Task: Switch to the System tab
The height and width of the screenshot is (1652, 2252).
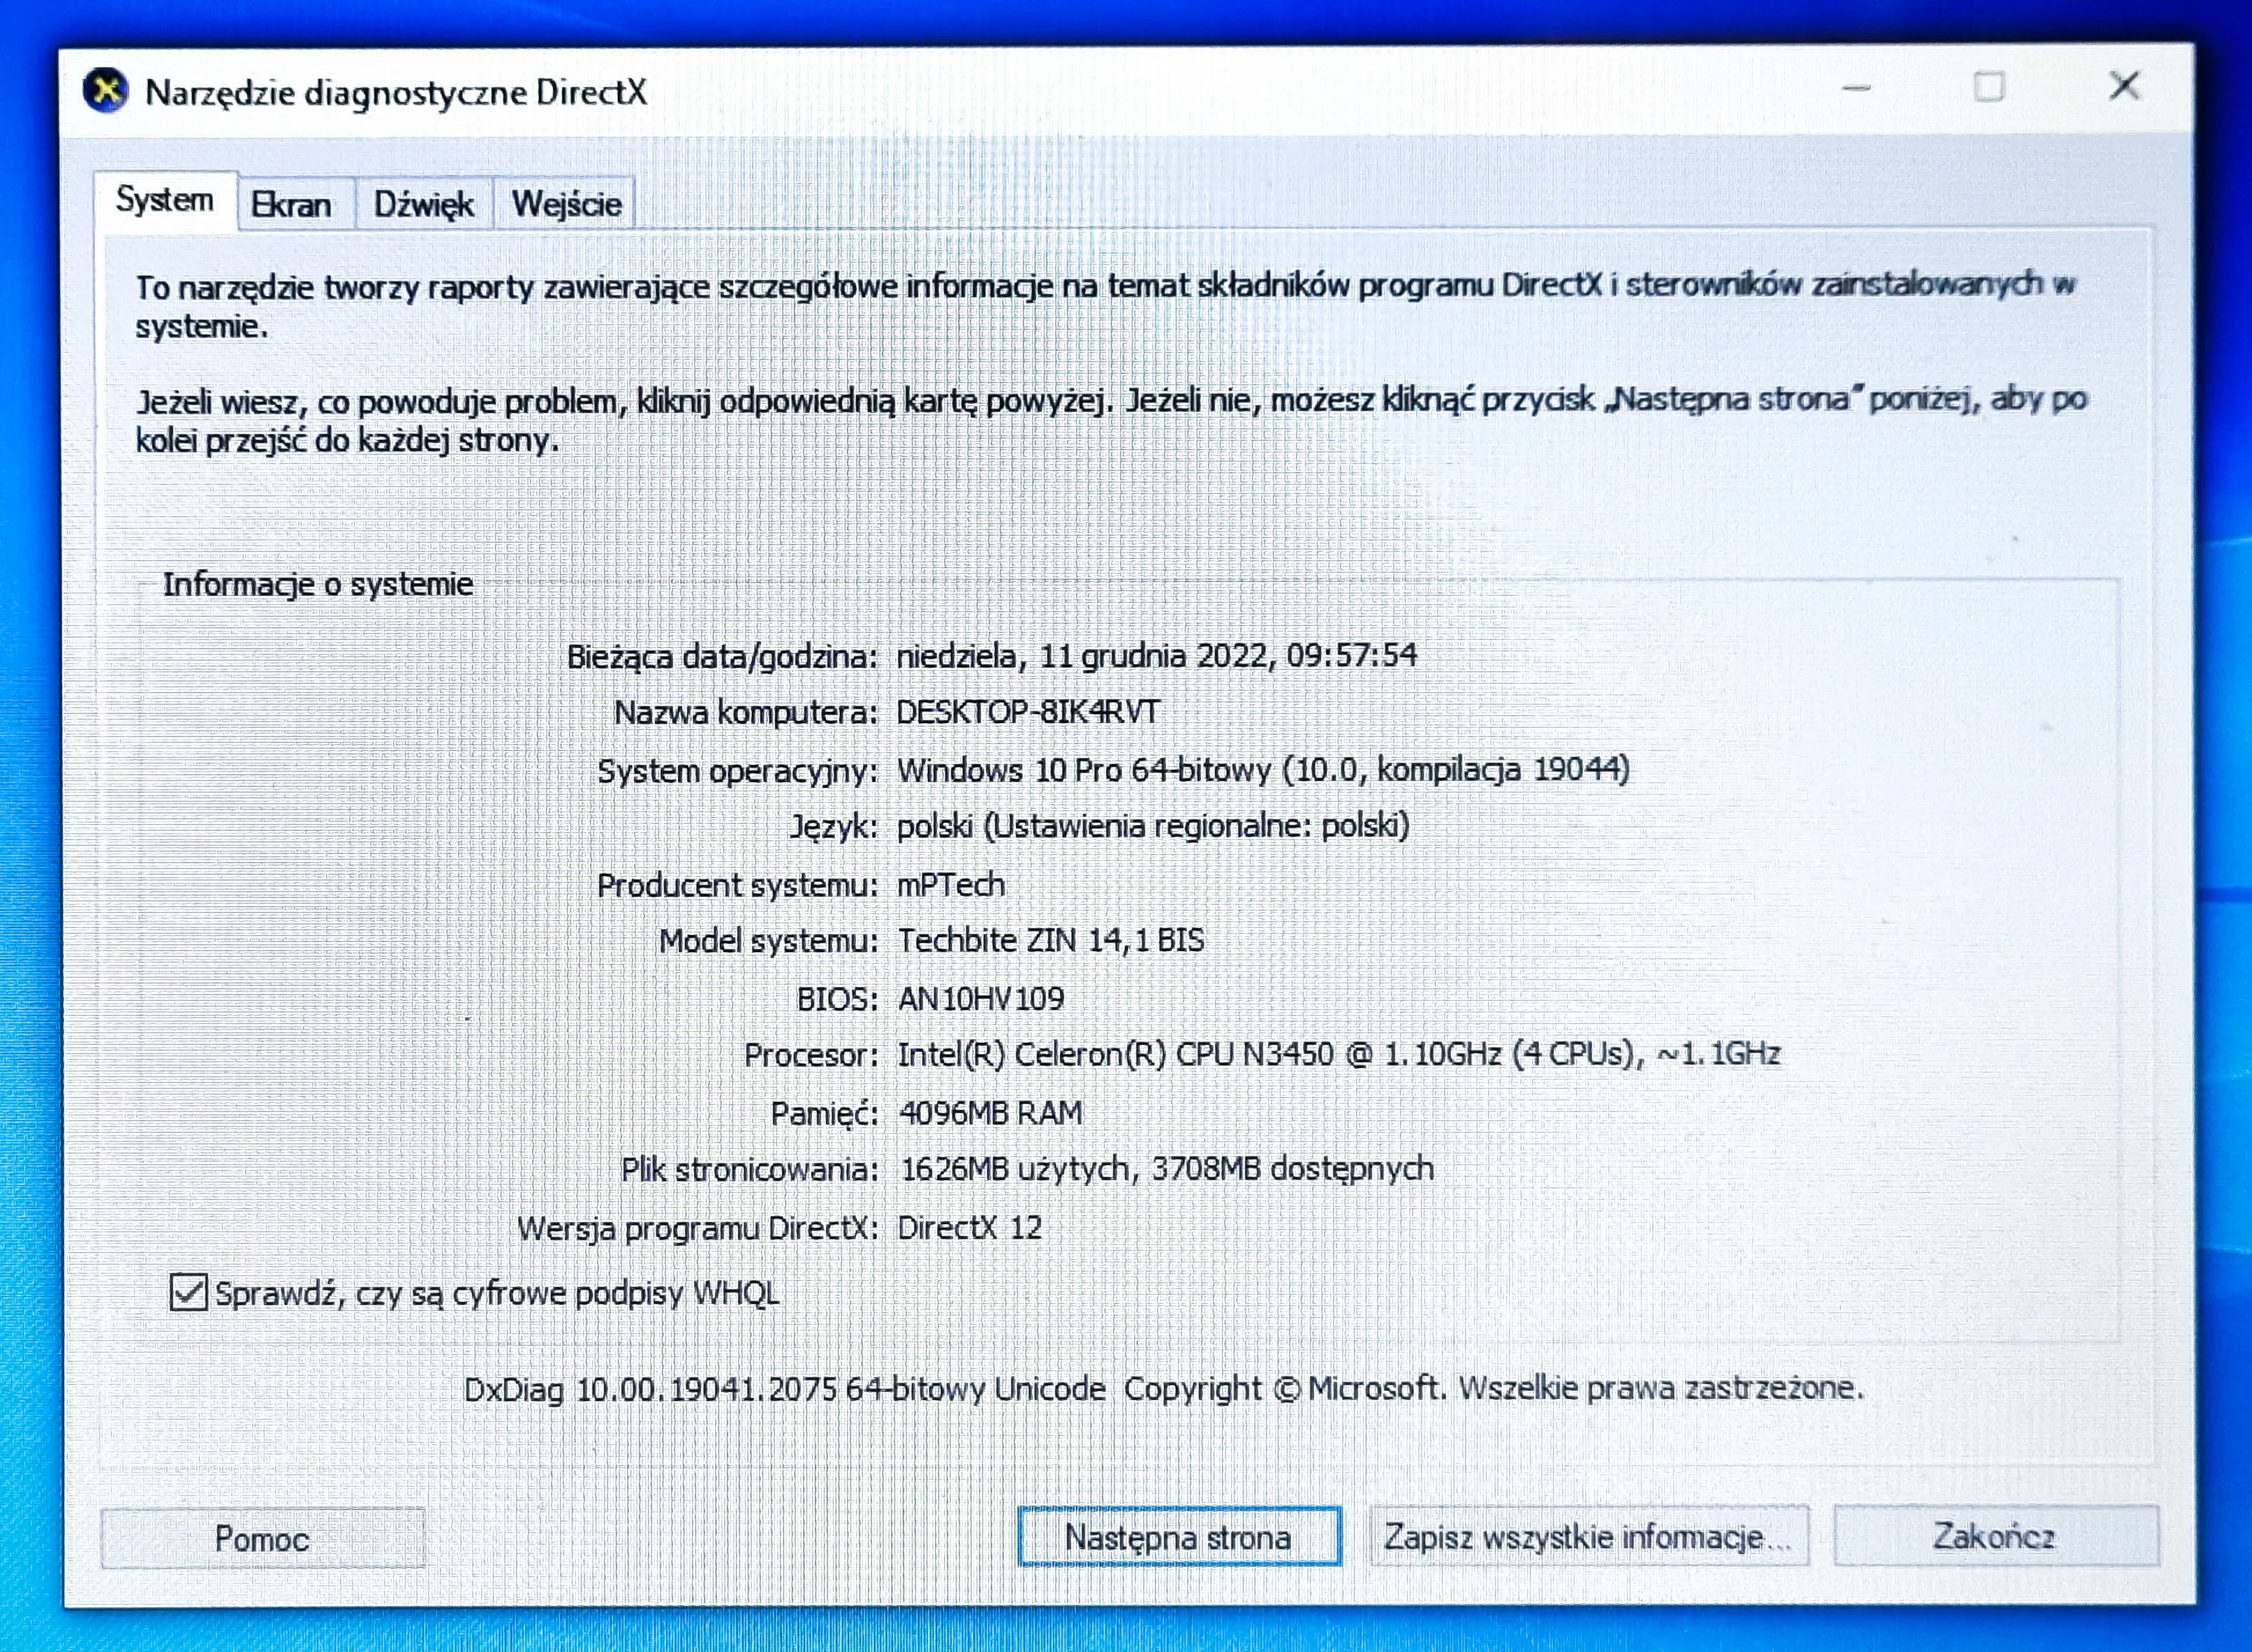Action: (165, 200)
